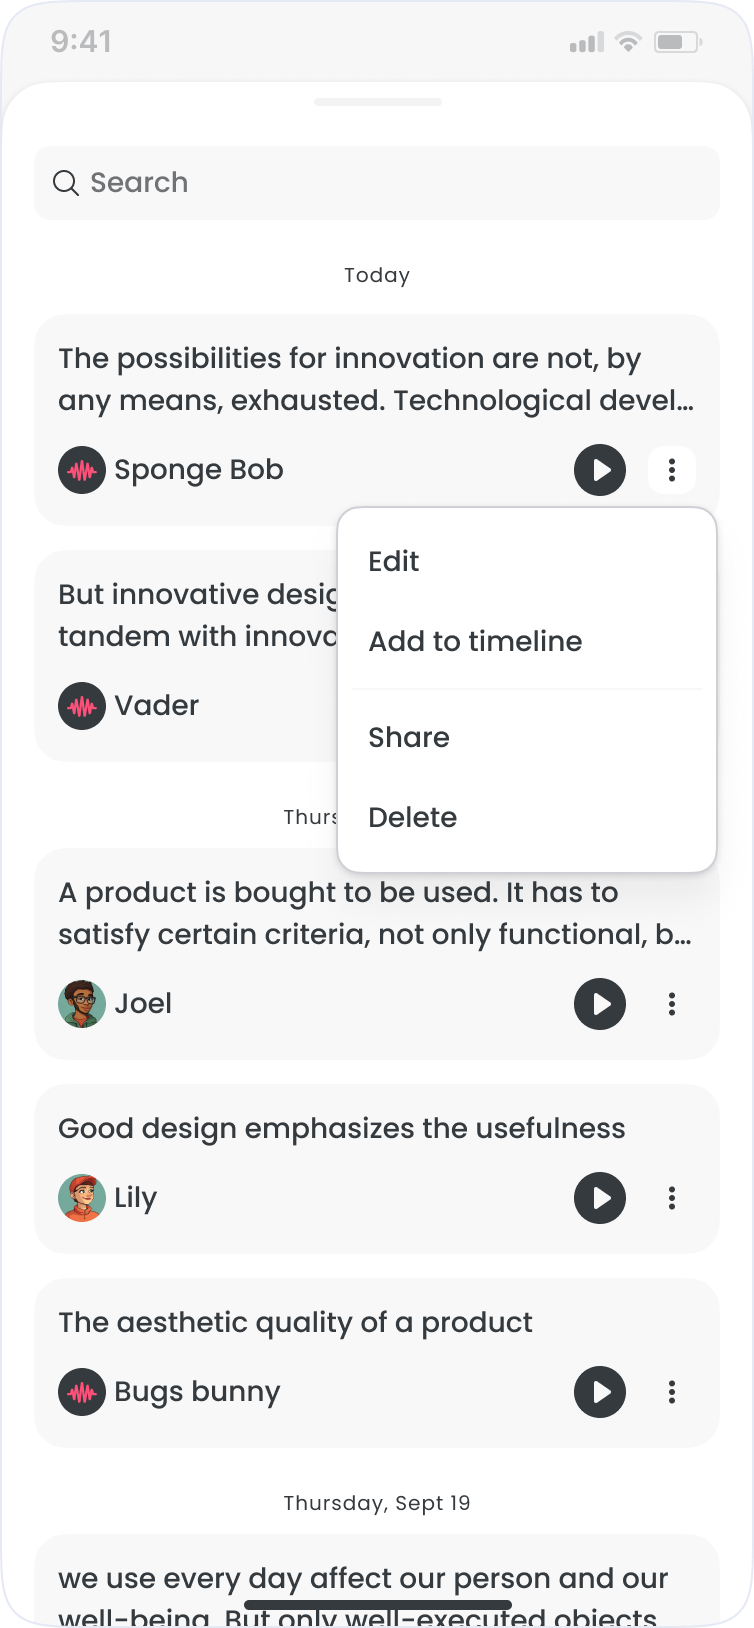Play Joel's recording
Viewport: 754px width, 1628px height.
tap(600, 1004)
